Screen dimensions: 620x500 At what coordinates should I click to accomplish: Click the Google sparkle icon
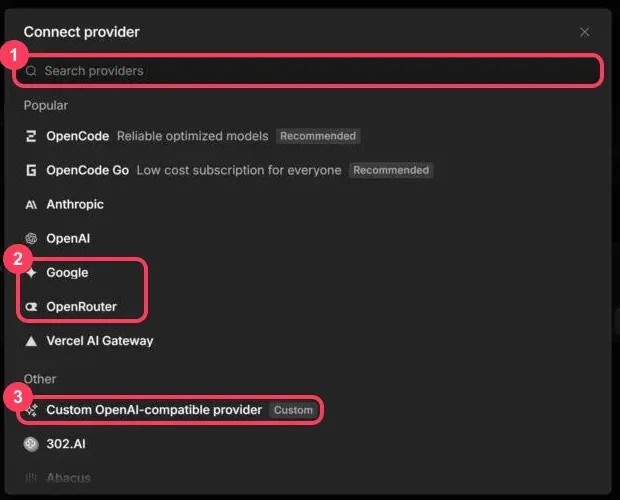tap(31, 273)
